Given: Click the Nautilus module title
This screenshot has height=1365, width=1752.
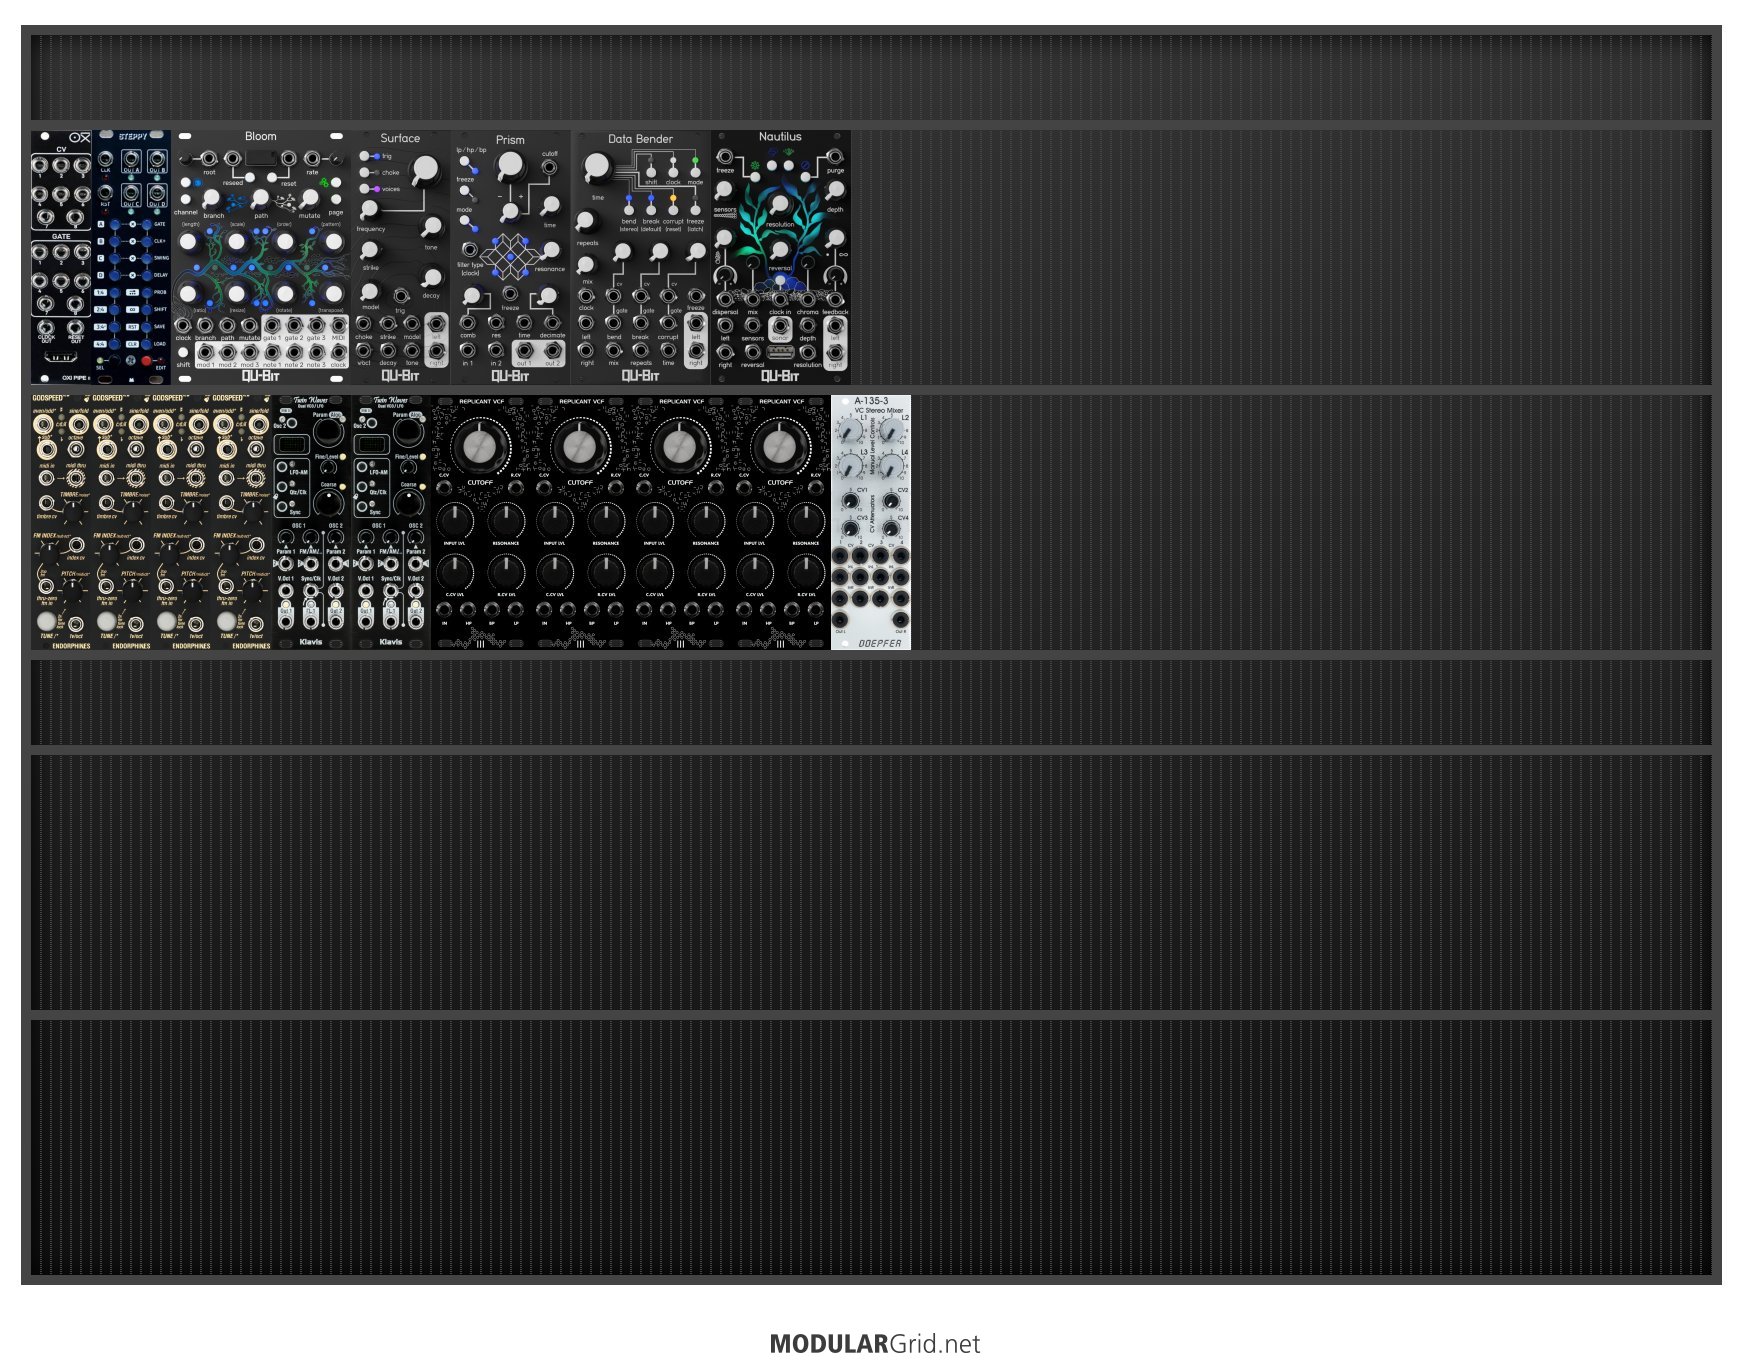Looking at the screenshot, I should (780, 136).
